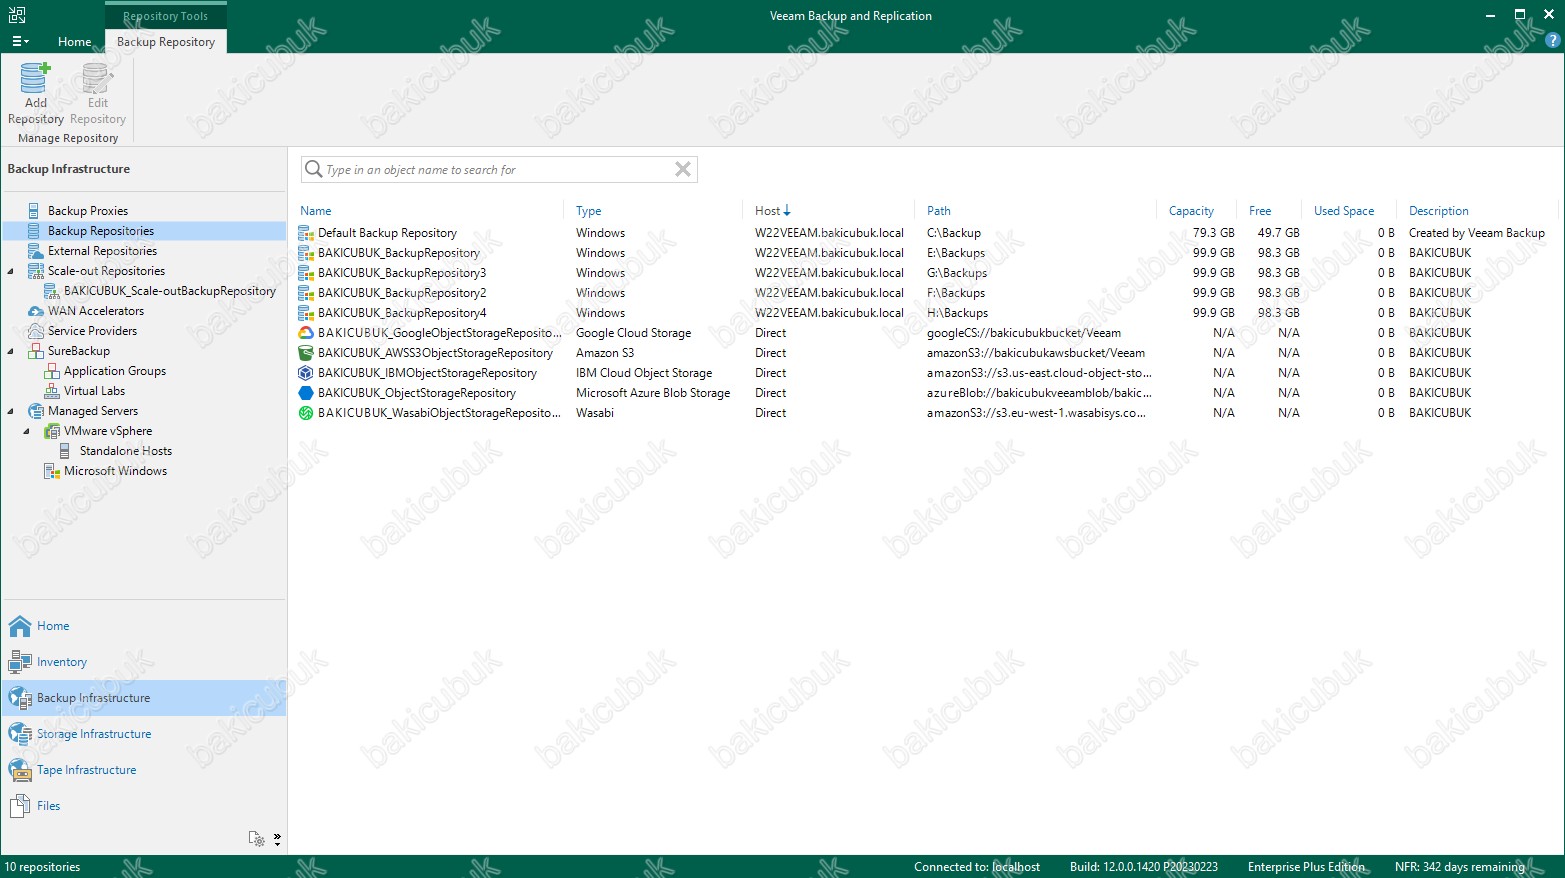
Task: Sort by the Host column header
Action: coord(768,211)
